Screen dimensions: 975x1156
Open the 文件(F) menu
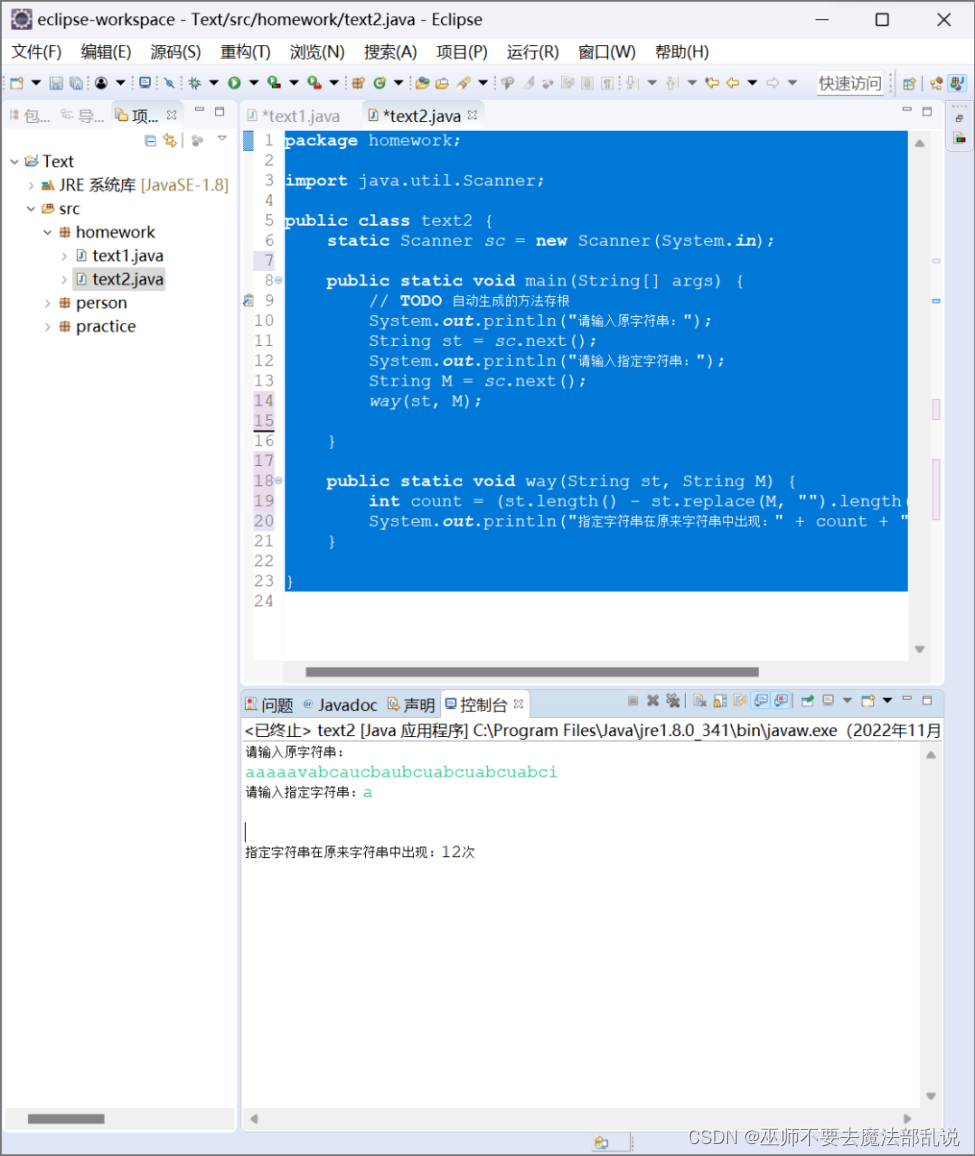pyautogui.click(x=36, y=52)
